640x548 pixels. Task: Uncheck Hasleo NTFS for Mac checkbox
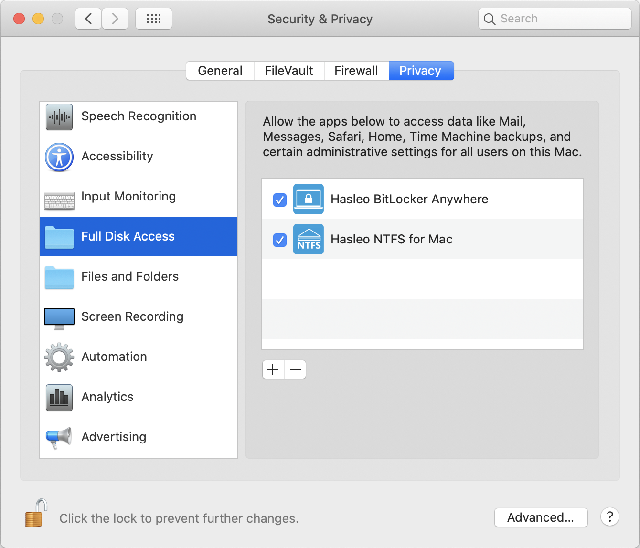[280, 240]
